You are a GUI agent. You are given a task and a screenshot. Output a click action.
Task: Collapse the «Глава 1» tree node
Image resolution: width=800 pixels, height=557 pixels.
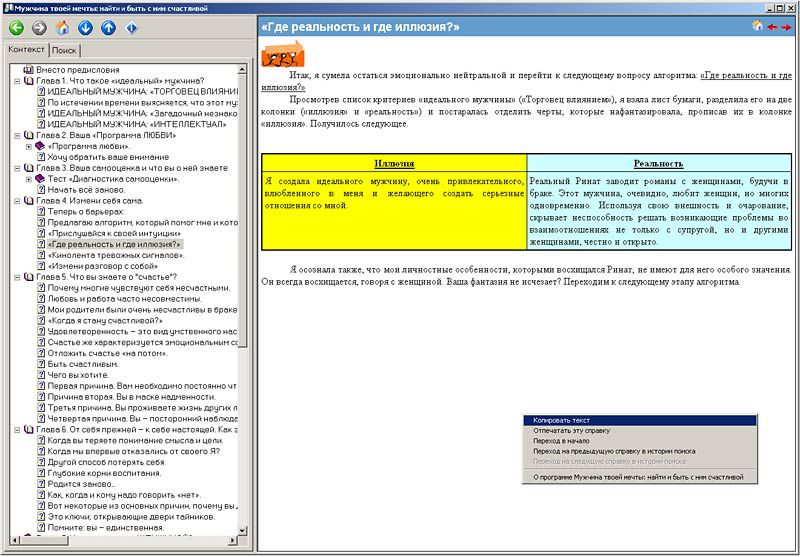point(17,81)
